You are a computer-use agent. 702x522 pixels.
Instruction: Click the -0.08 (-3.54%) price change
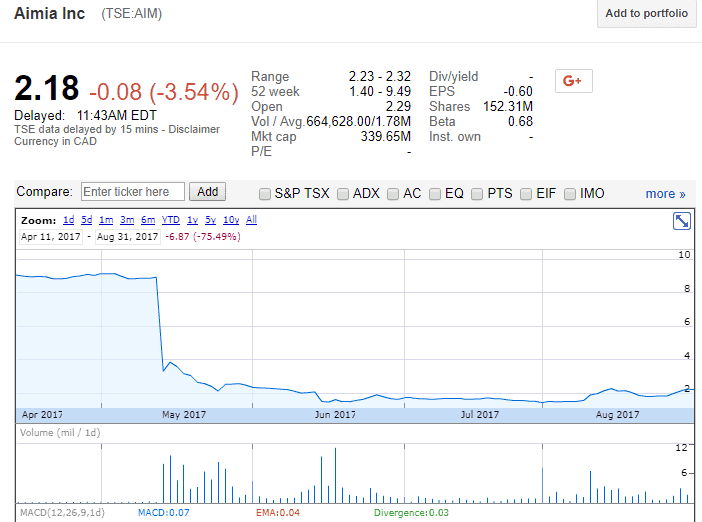164,92
